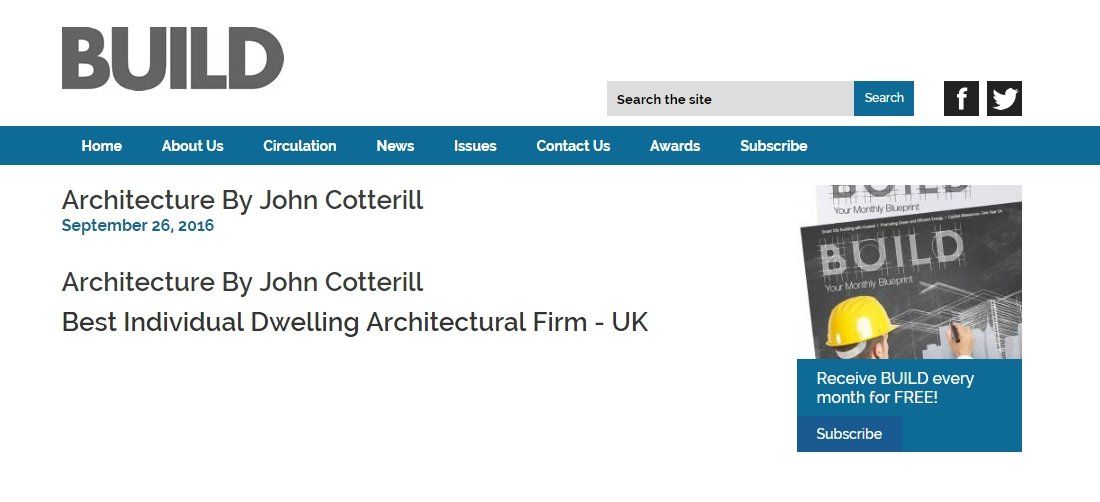Click the September 26, 2016 date

[138, 226]
